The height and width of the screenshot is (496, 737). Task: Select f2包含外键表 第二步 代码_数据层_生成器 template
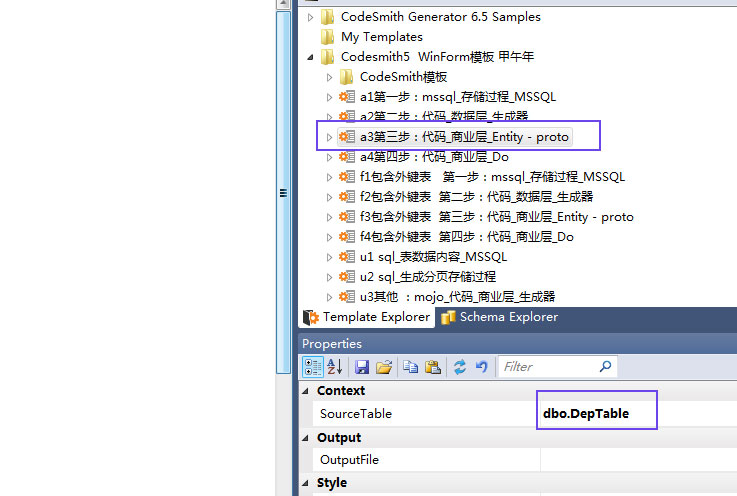click(477, 197)
